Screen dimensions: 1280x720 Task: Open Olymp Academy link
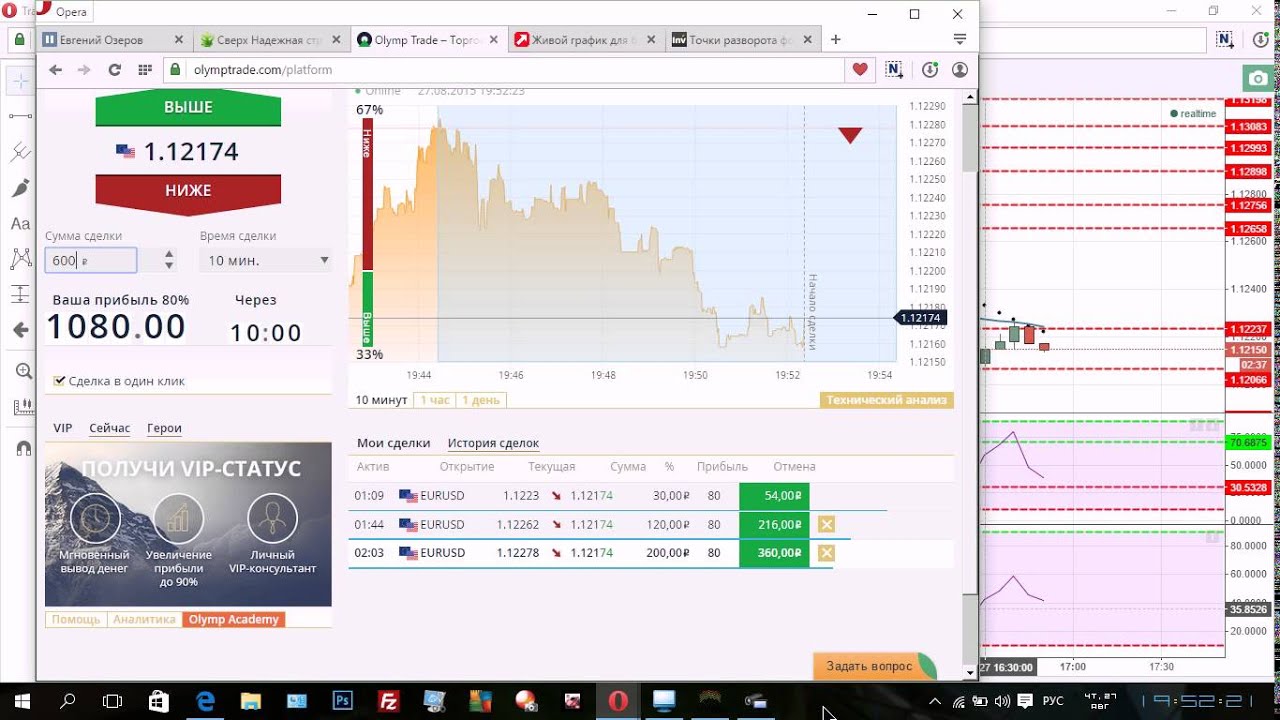point(234,619)
